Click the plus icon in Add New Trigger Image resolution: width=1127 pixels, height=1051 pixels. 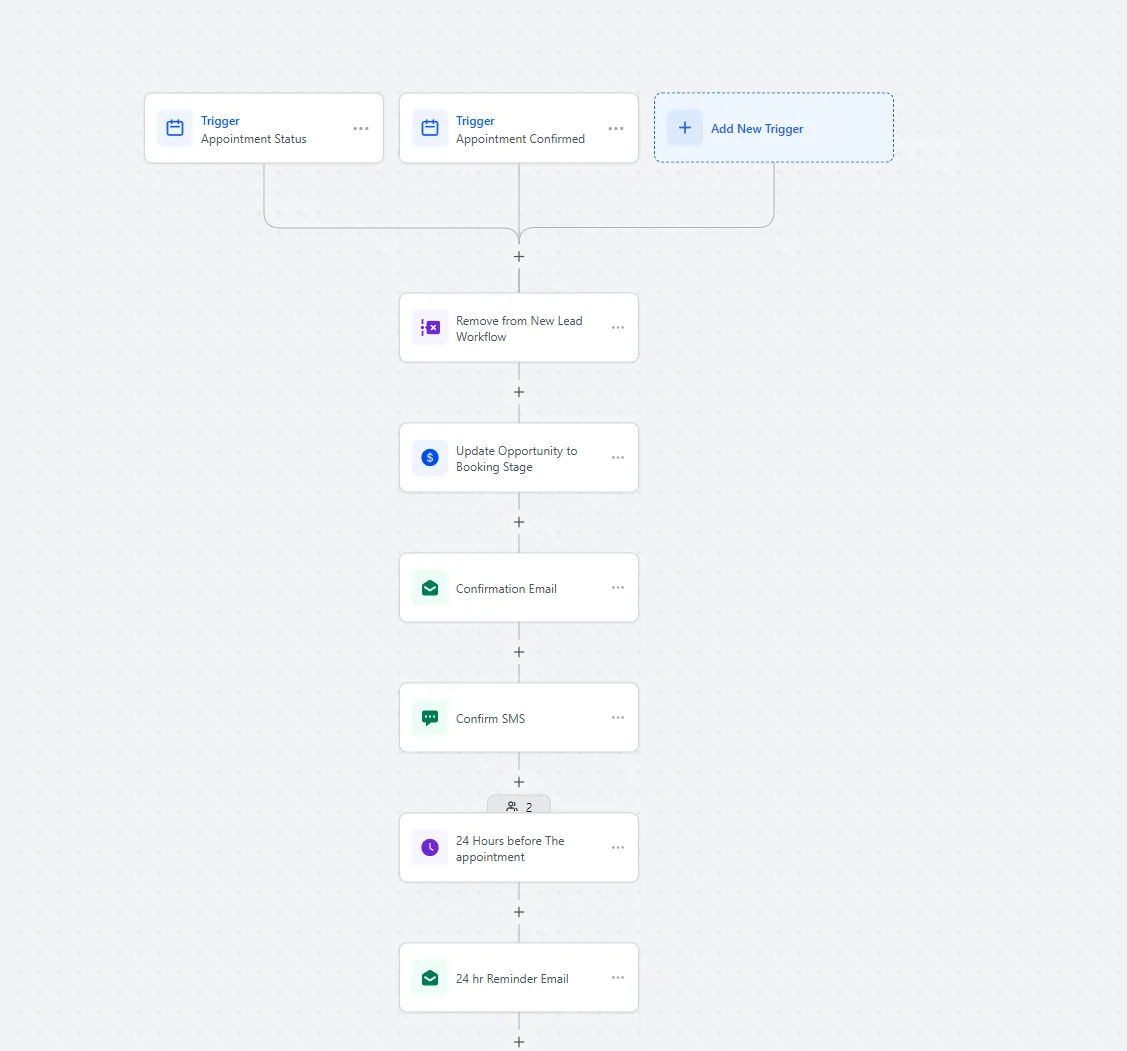685,128
